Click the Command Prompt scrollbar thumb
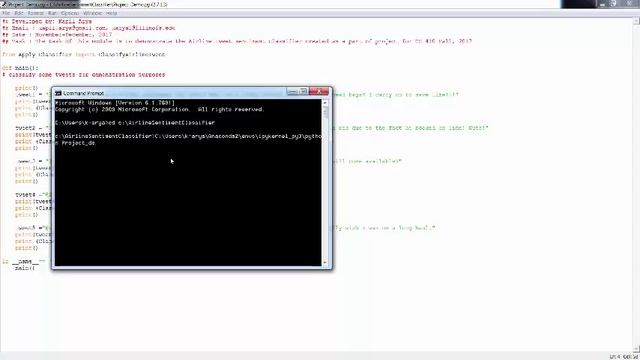640x360 pixels. [x=325, y=113]
